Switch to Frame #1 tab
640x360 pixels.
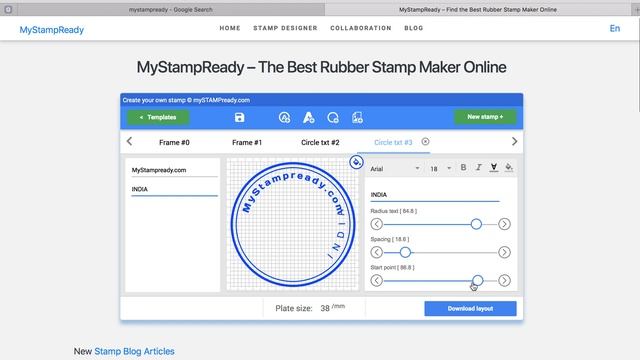point(247,142)
